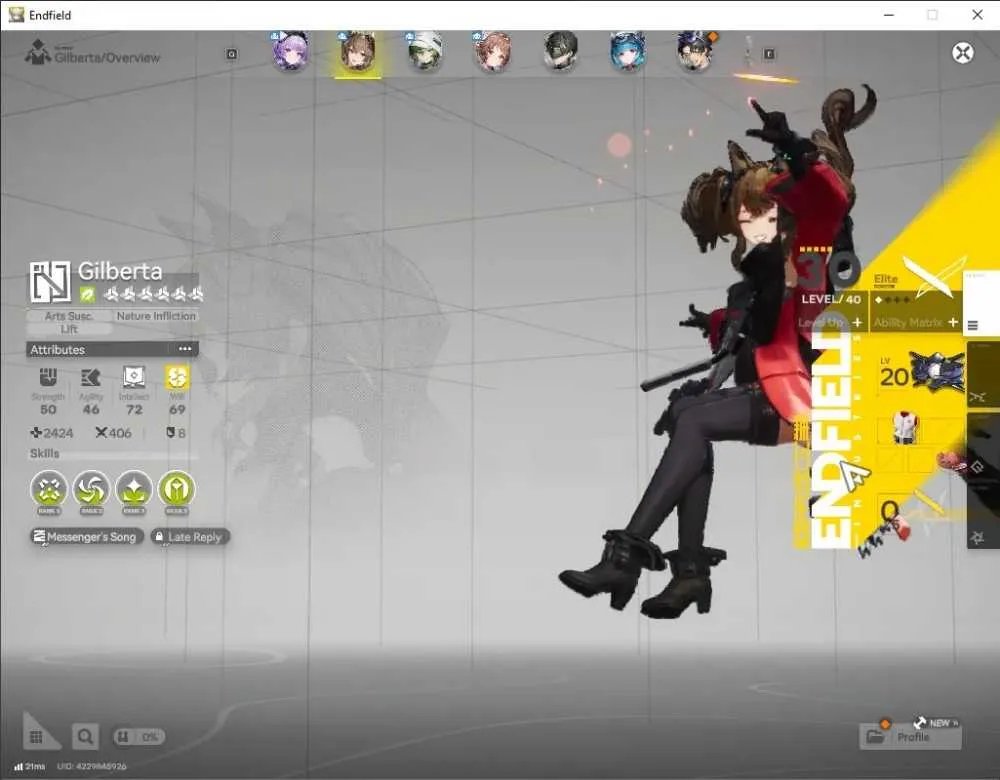Click the three-line list icon on white panel
1000x780 pixels.
tap(973, 325)
